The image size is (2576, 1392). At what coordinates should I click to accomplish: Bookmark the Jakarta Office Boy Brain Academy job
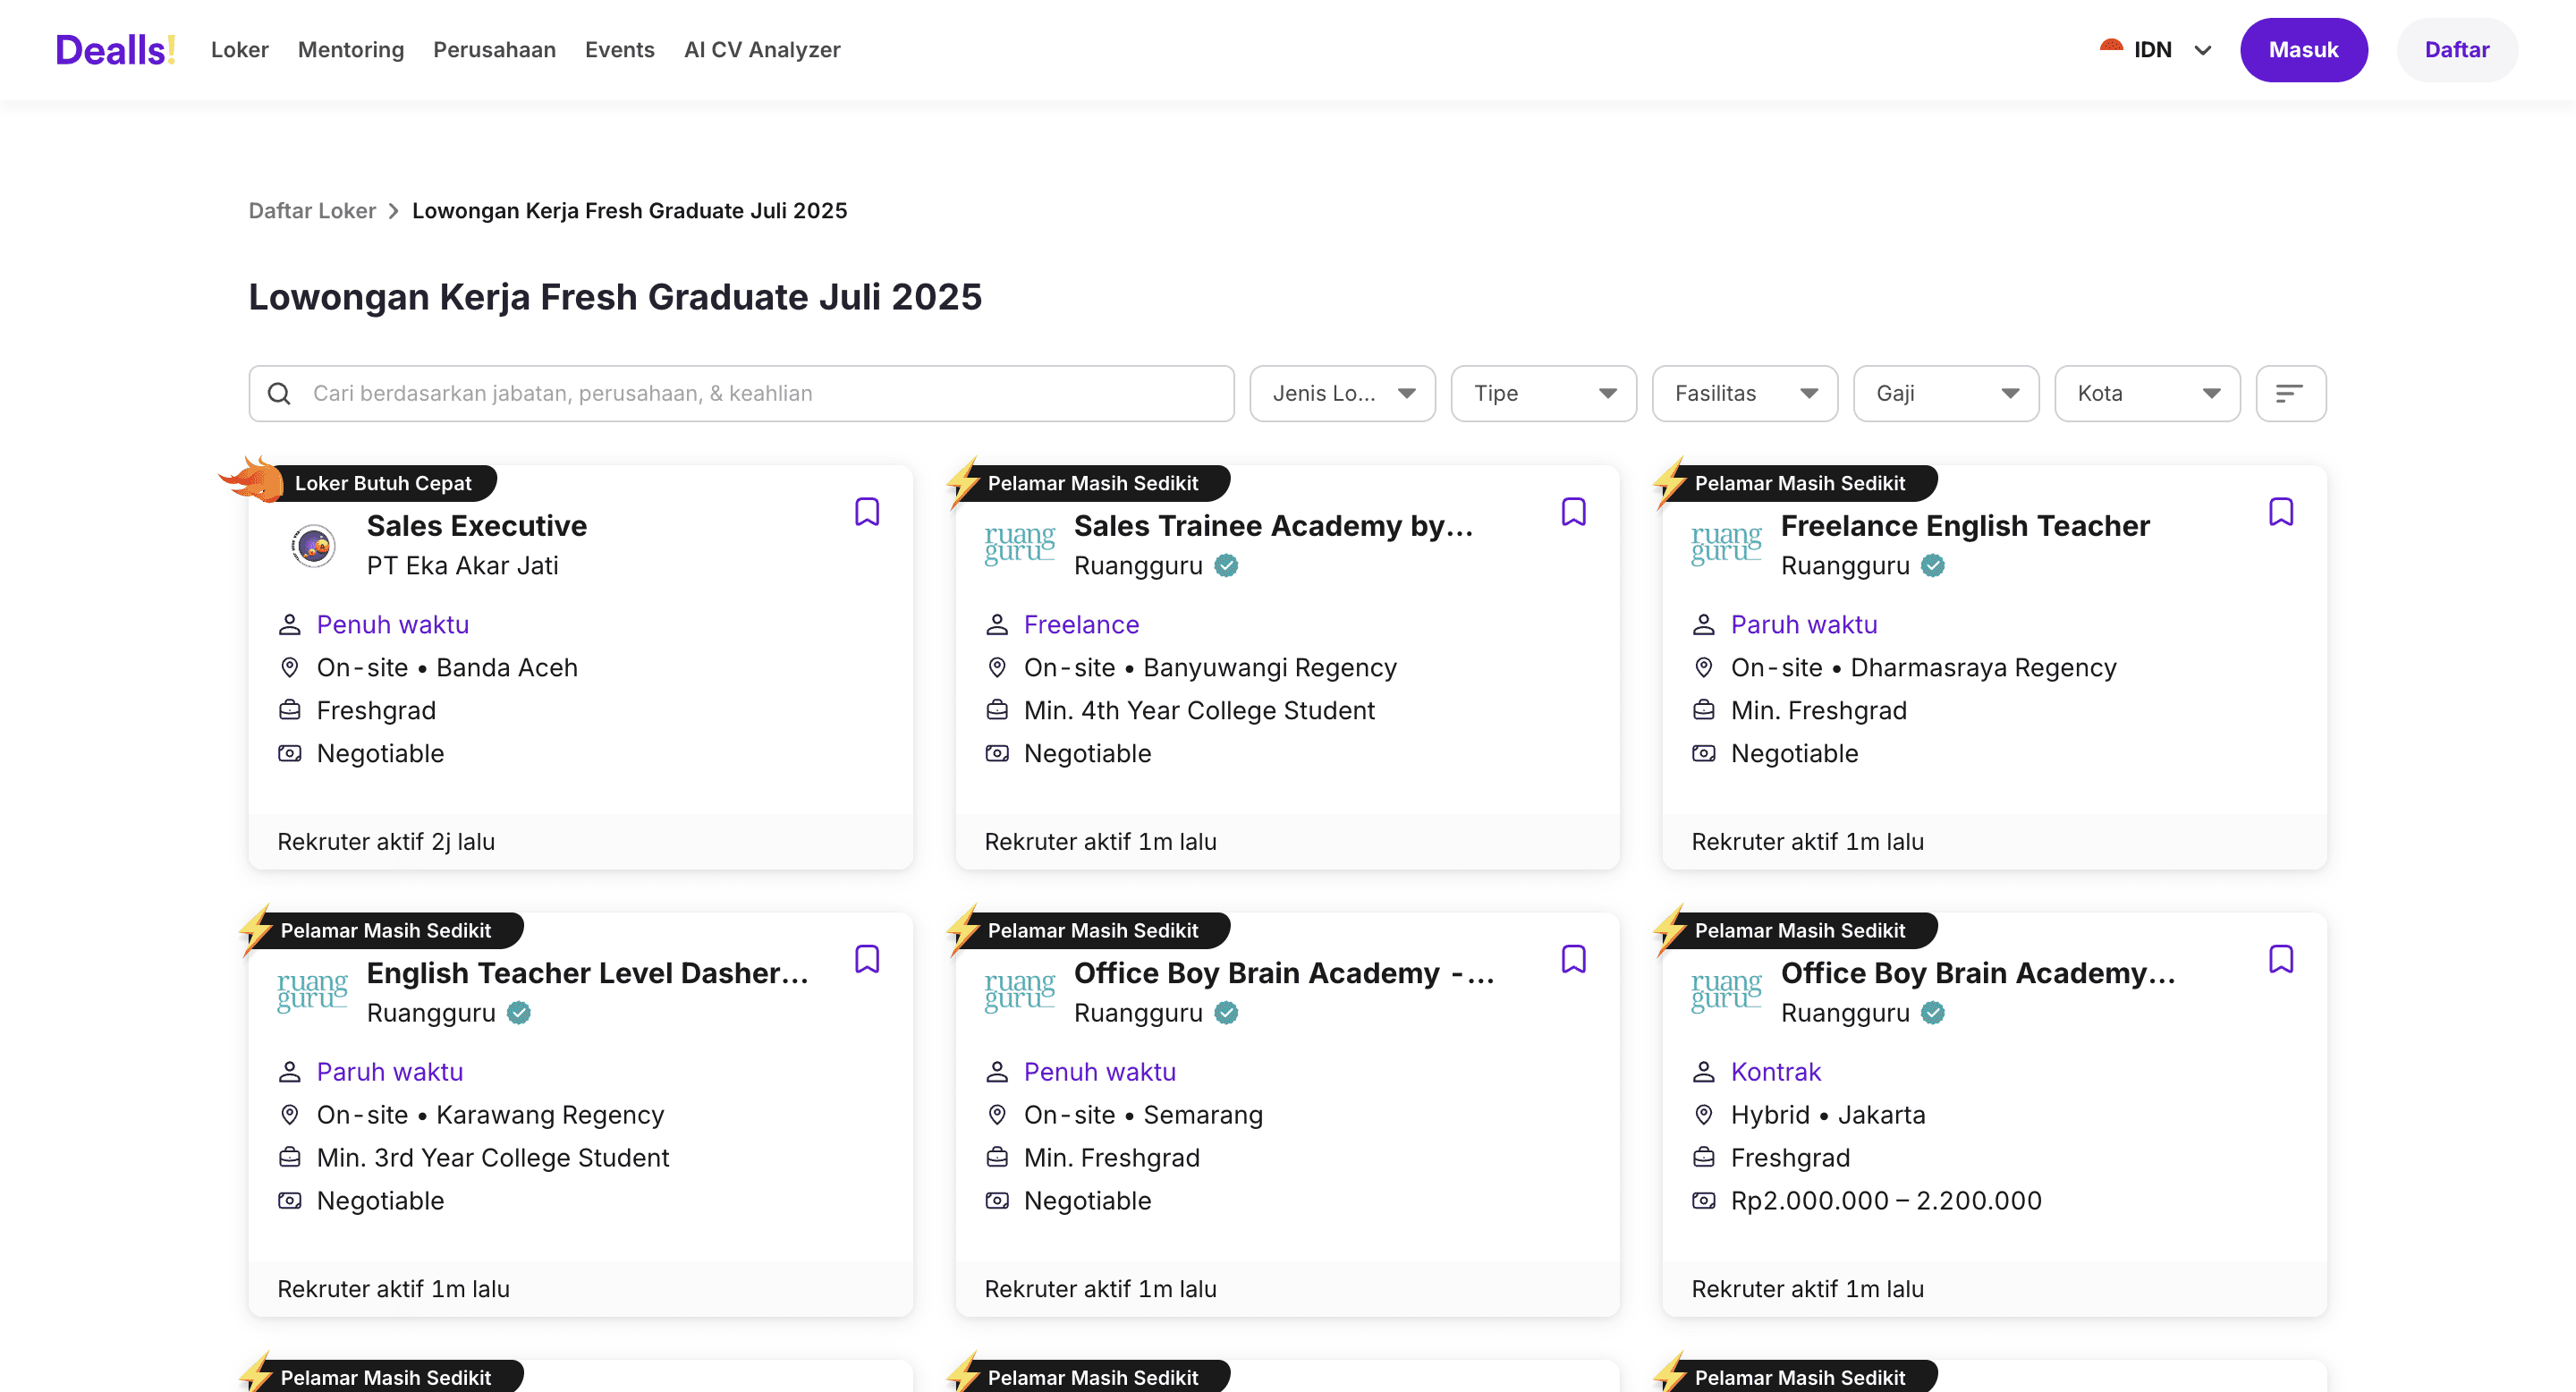tap(2281, 959)
